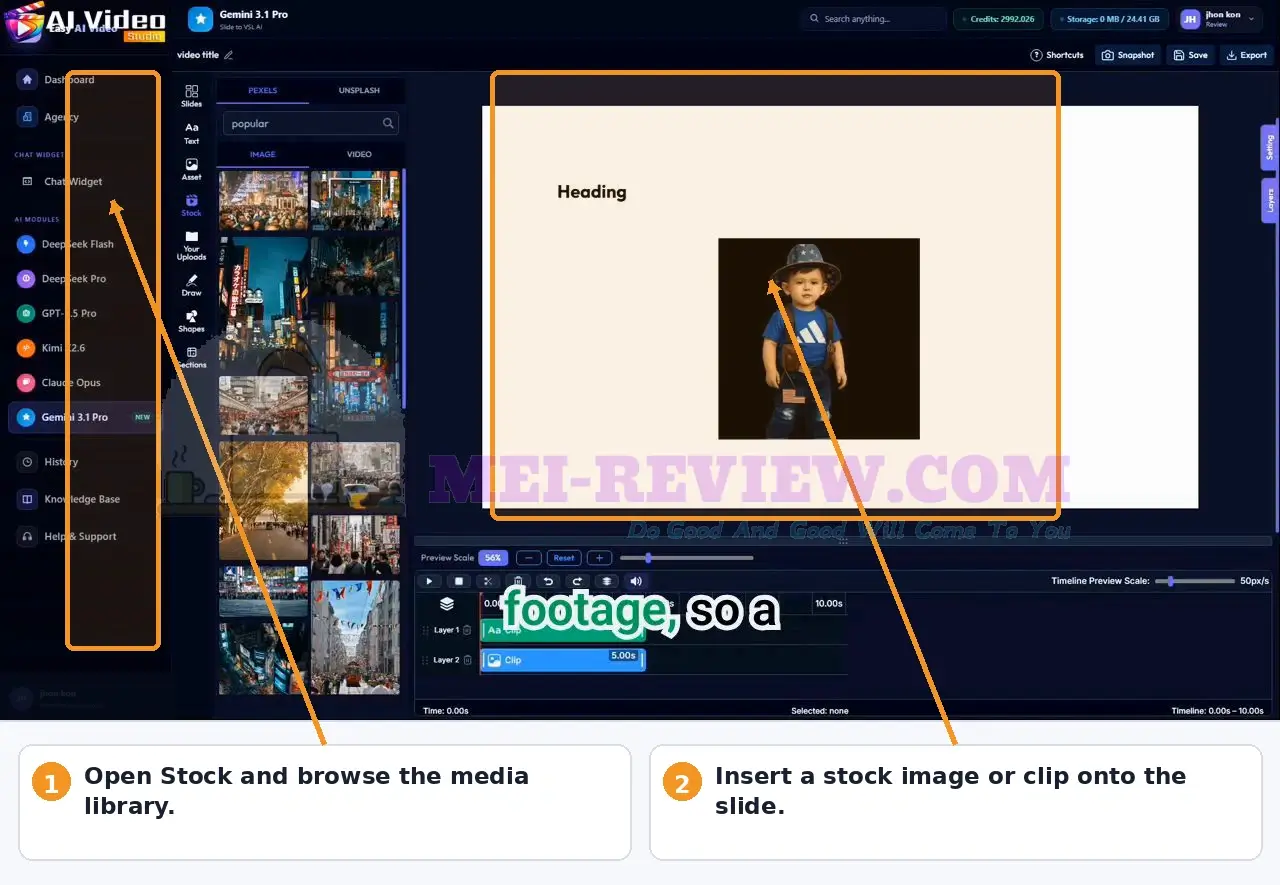Click the timeline toolbar trash icon
Screen dimensions: 1280x885
[x=518, y=581]
